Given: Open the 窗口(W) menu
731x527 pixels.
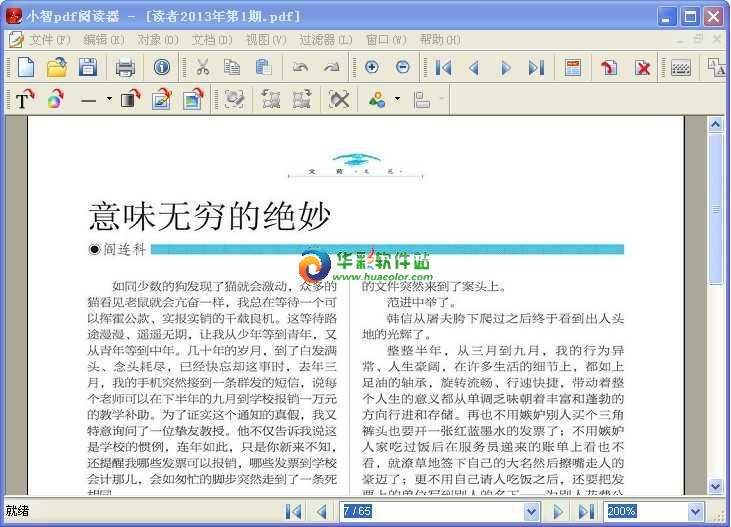Looking at the screenshot, I should (386, 40).
